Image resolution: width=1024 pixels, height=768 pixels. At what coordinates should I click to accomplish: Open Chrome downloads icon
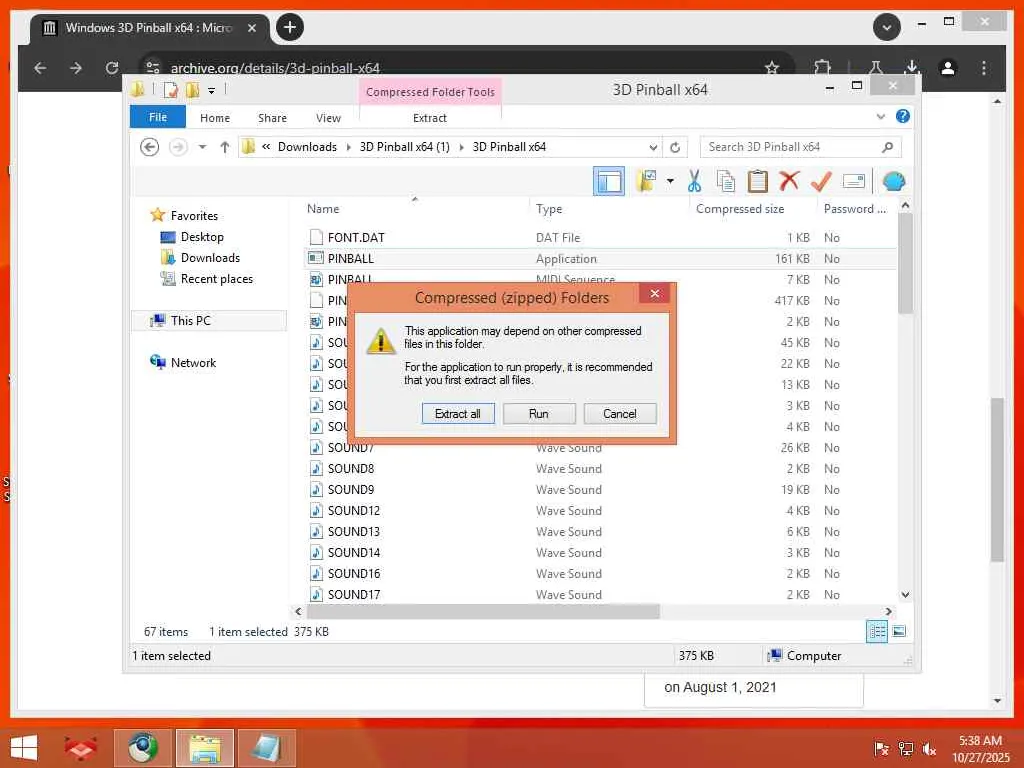tap(912, 68)
